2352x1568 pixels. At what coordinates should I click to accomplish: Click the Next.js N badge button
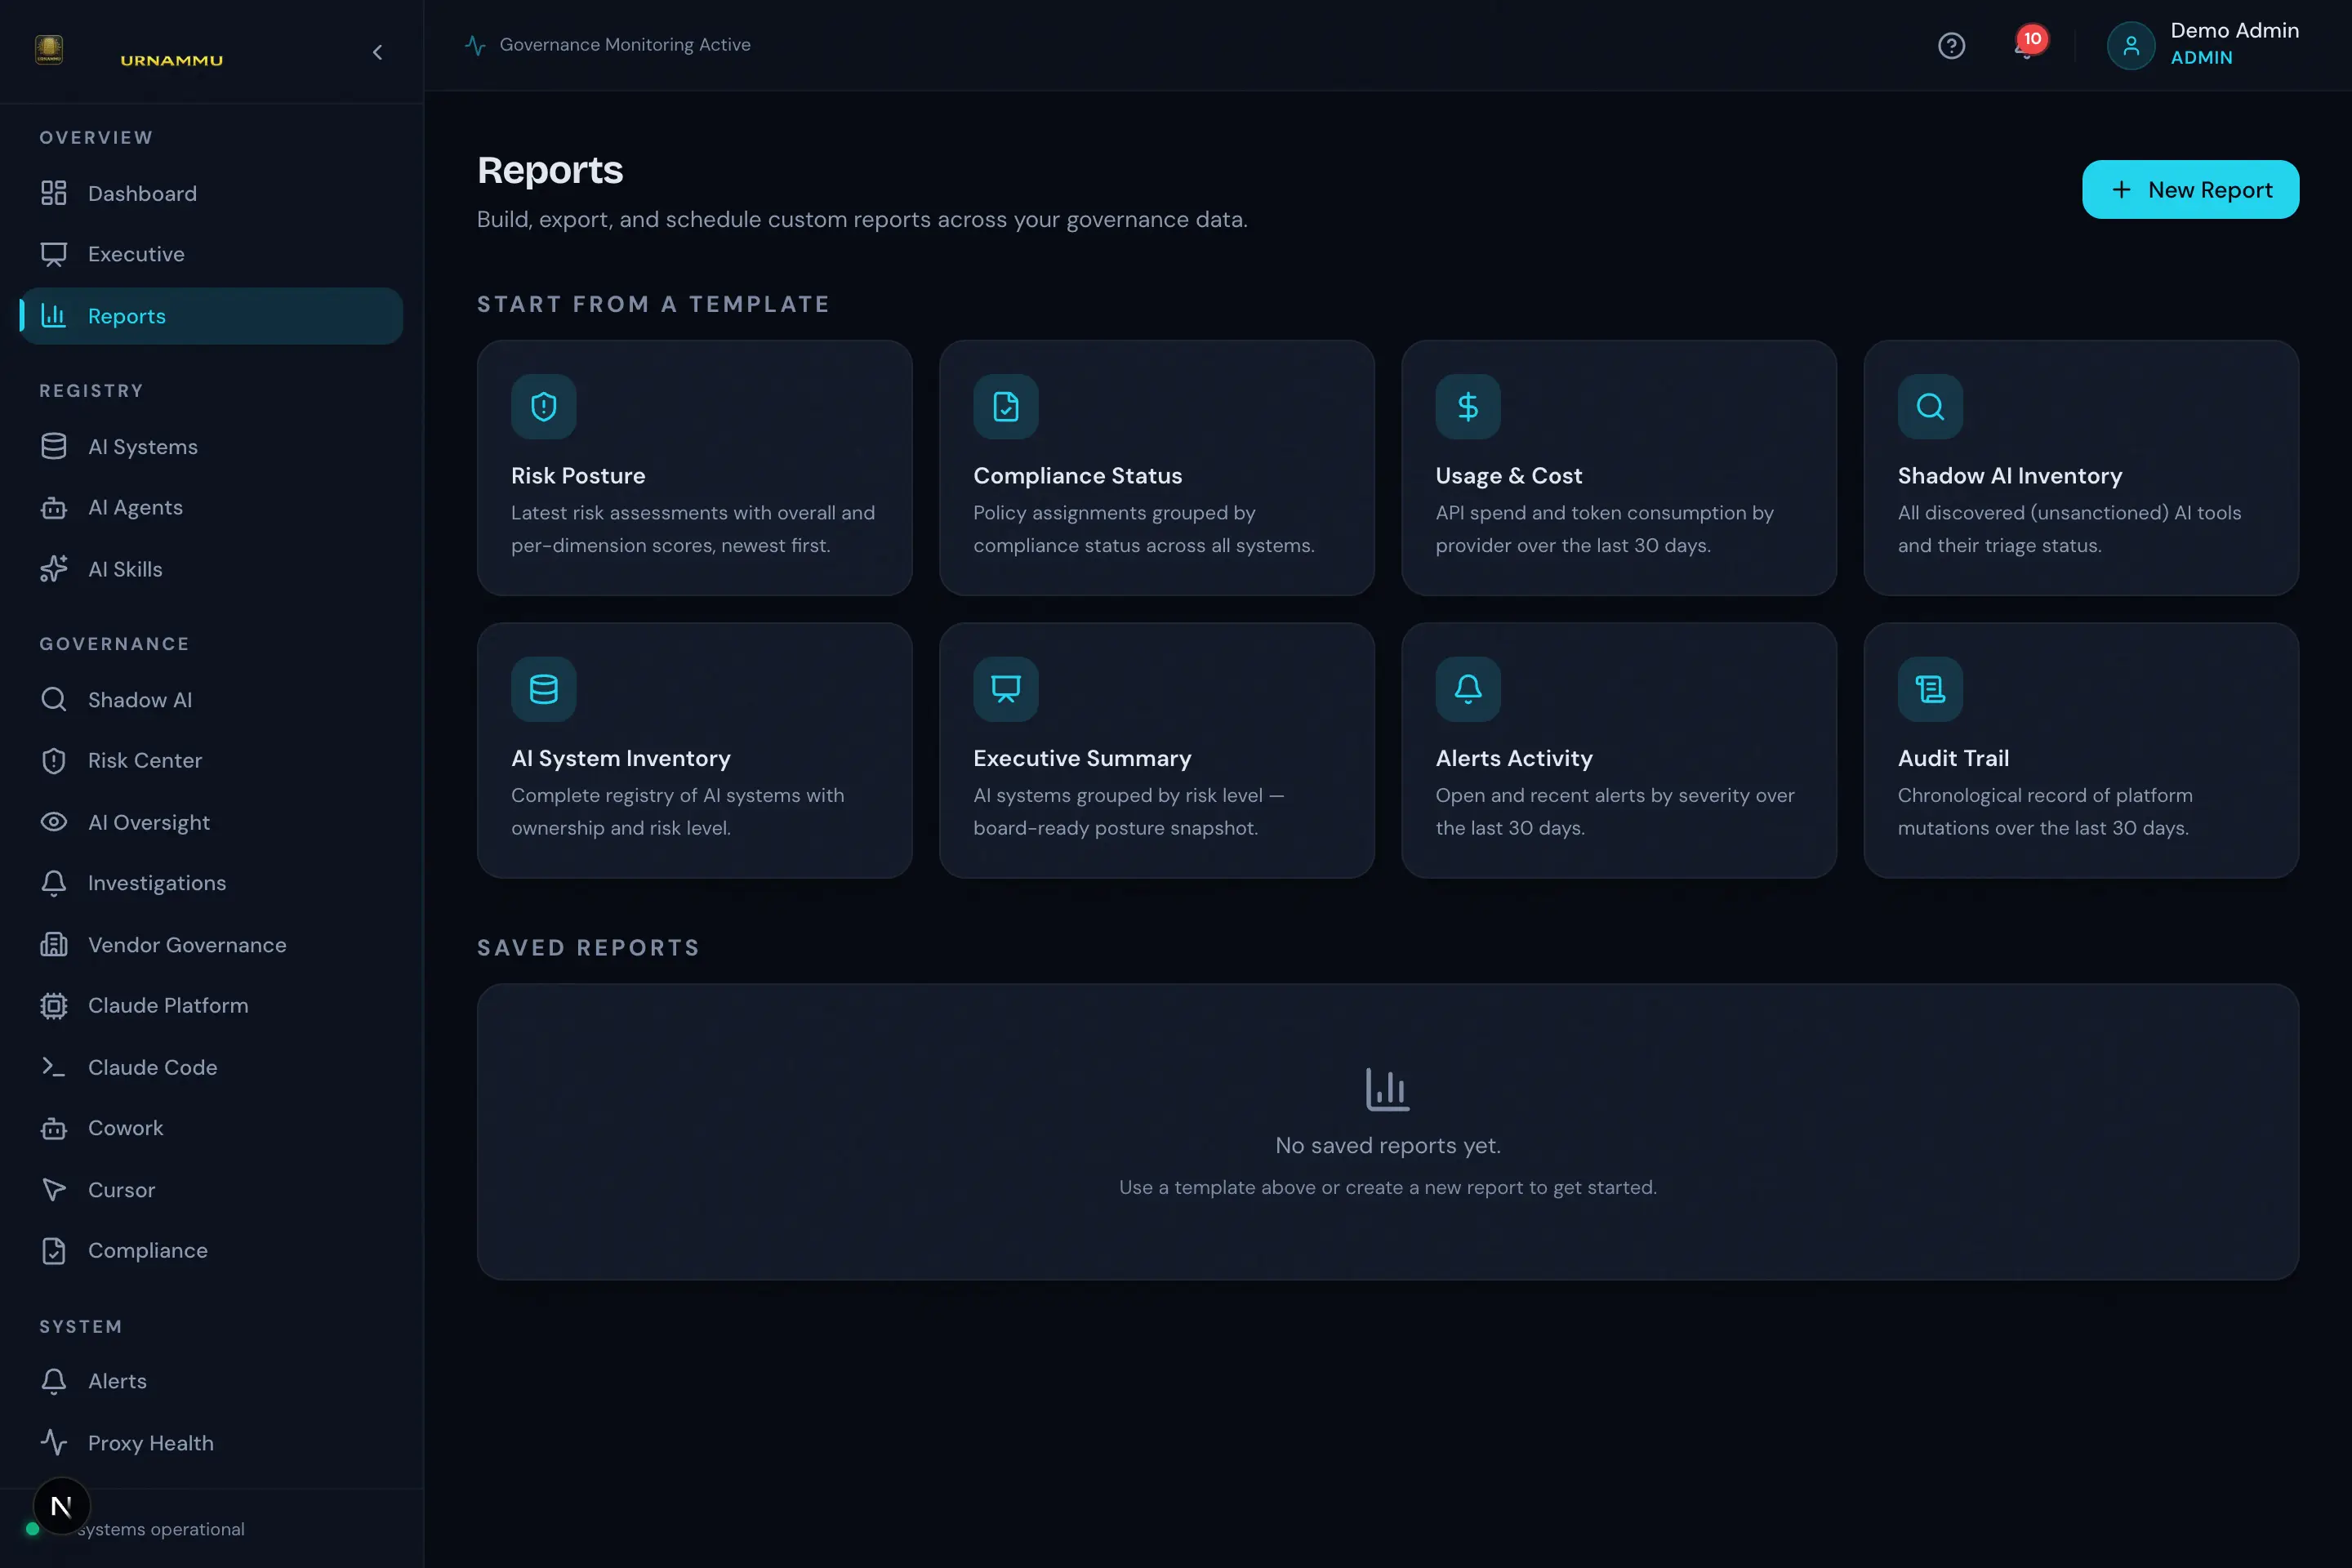tap(61, 1506)
